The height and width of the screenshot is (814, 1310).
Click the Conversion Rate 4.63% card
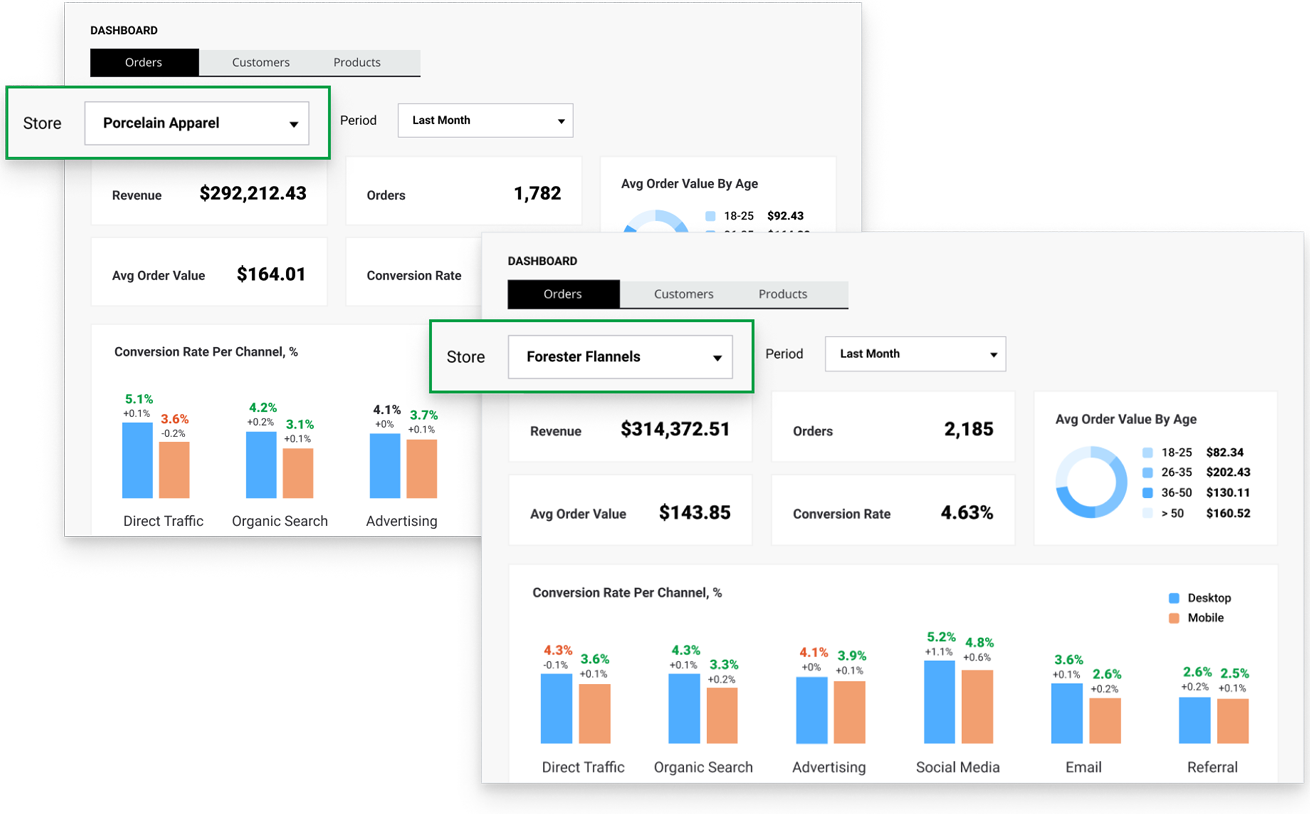pos(892,513)
